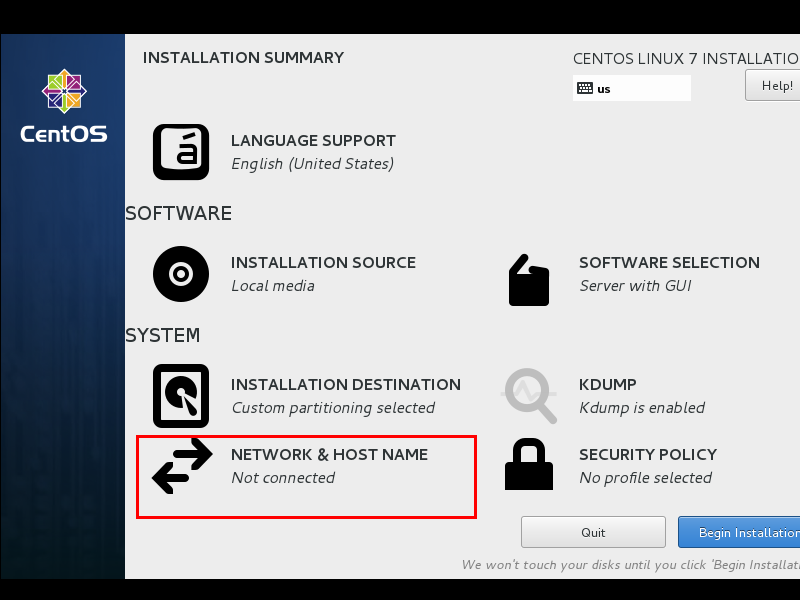Click the Quit button
The width and height of the screenshot is (800, 600).
point(593,532)
